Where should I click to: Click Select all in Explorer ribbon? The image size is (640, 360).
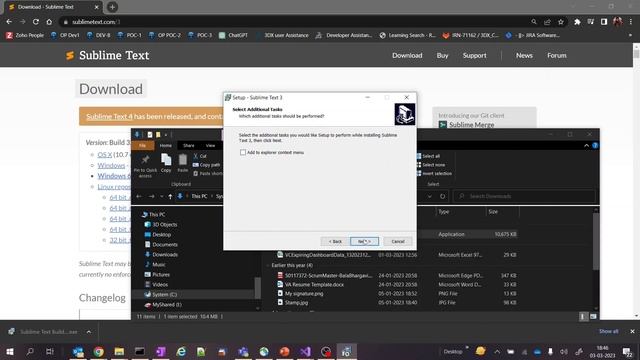tap(428, 156)
